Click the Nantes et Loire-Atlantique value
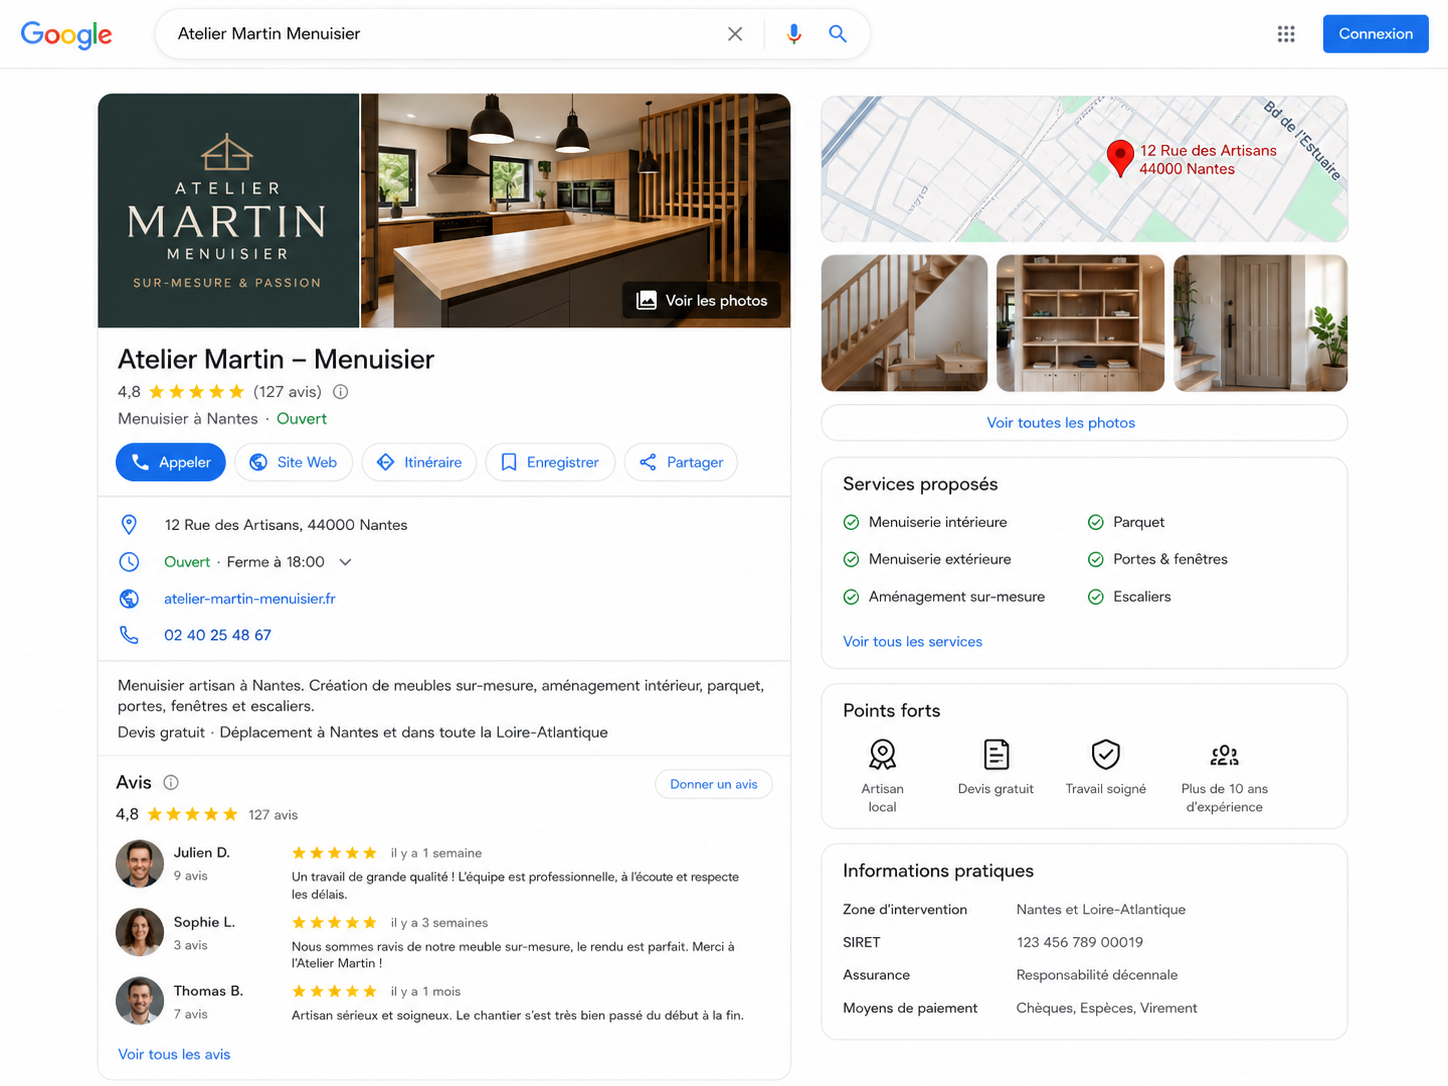Image resolution: width=1448 pixels, height=1086 pixels. pos(1101,910)
